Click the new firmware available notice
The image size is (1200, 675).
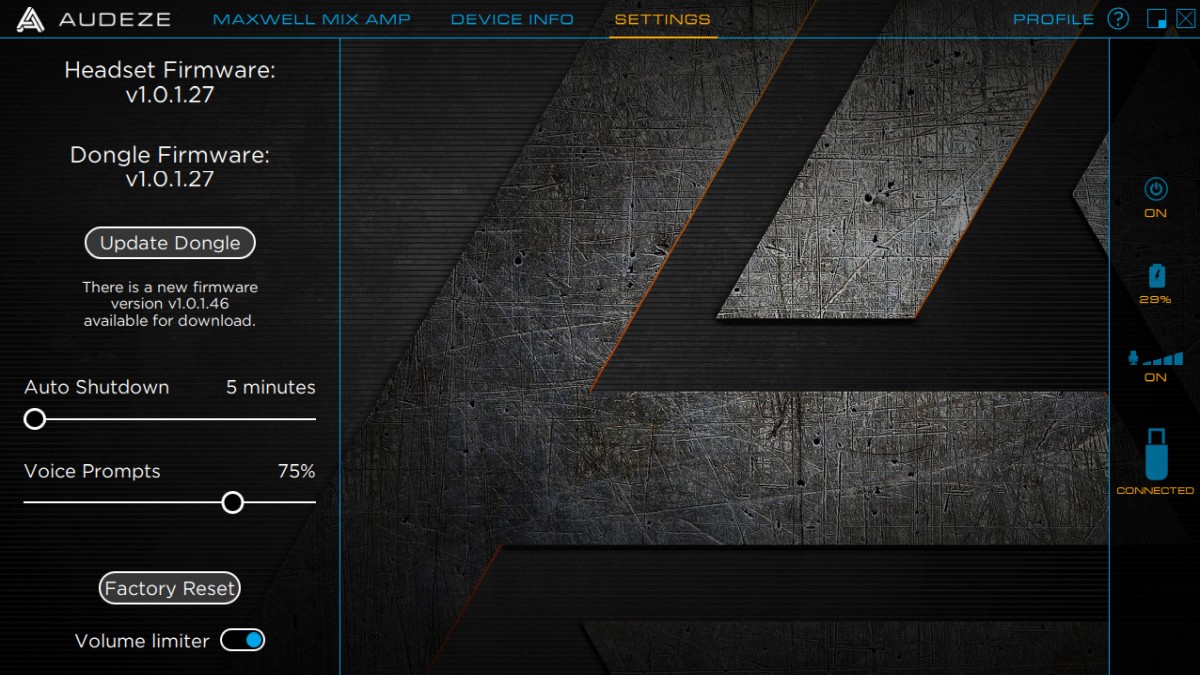[169, 304]
